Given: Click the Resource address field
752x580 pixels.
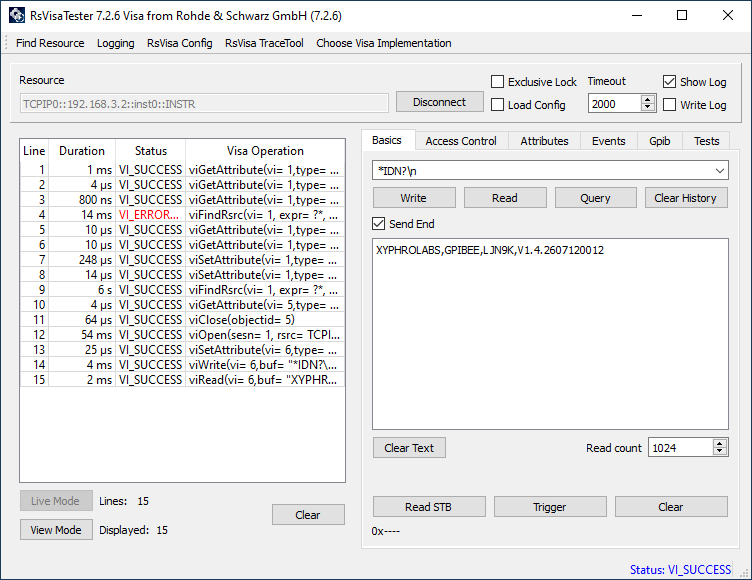Looking at the screenshot, I should (204, 104).
